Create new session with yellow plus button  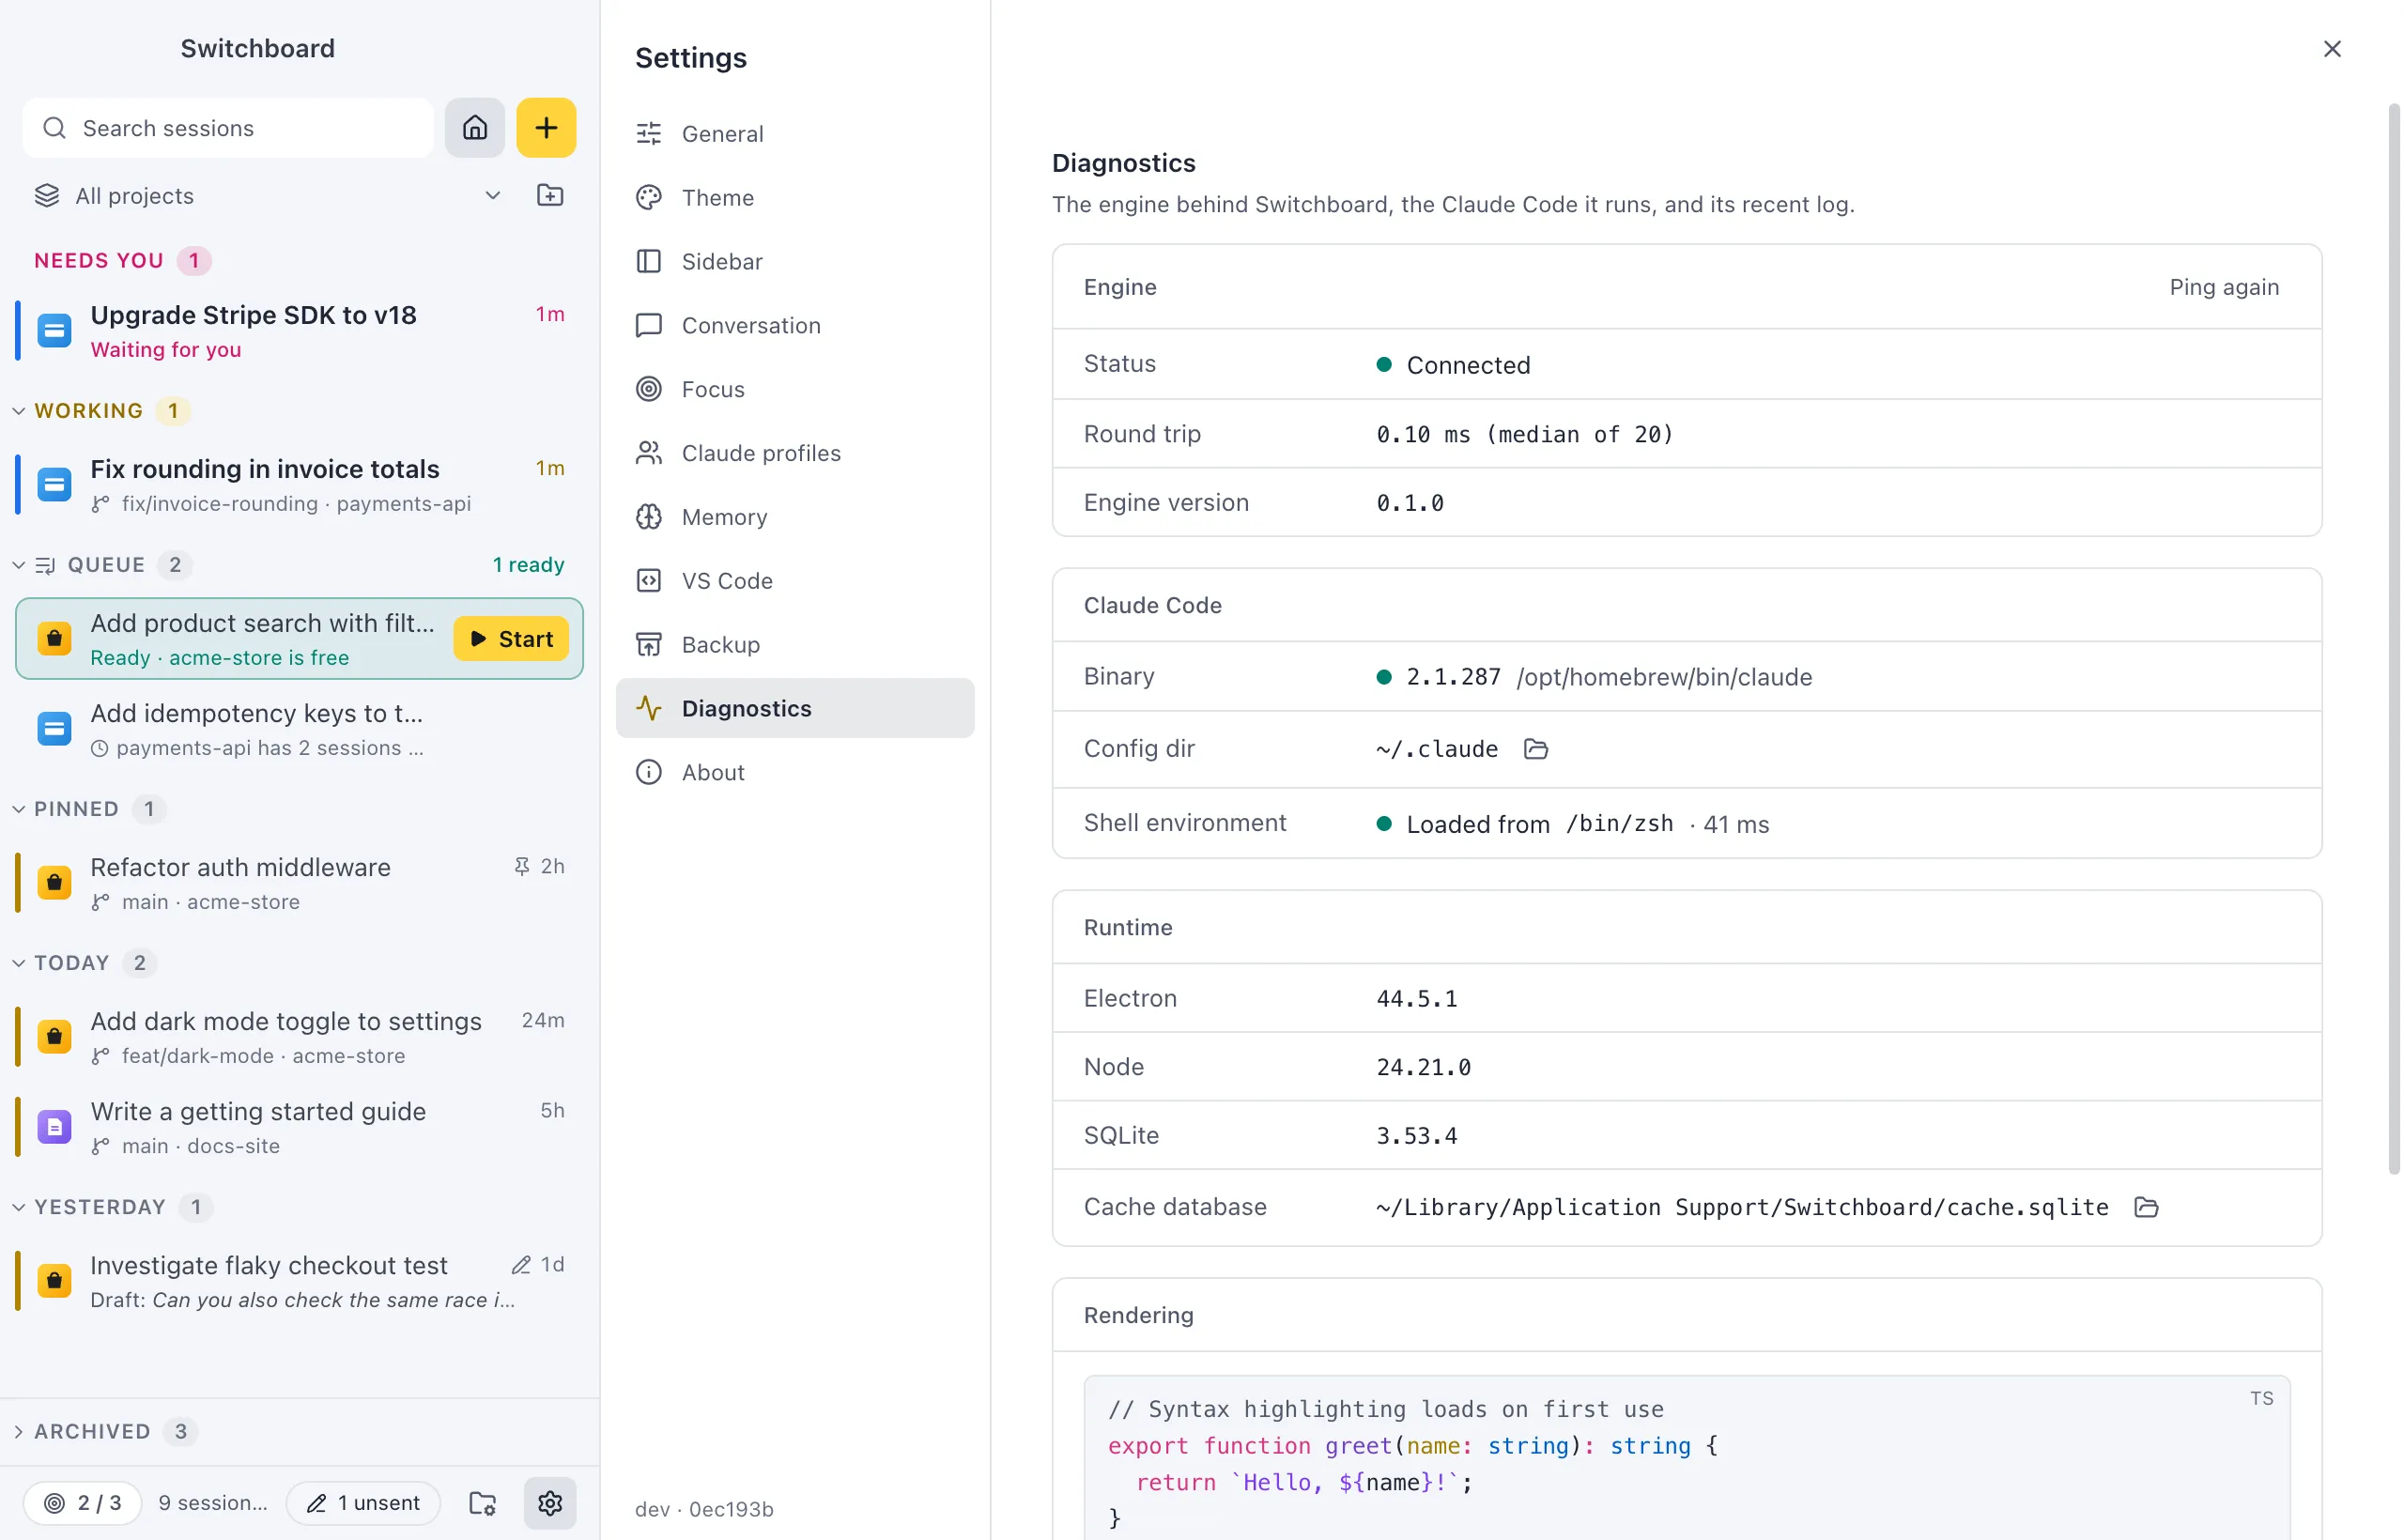coord(546,128)
